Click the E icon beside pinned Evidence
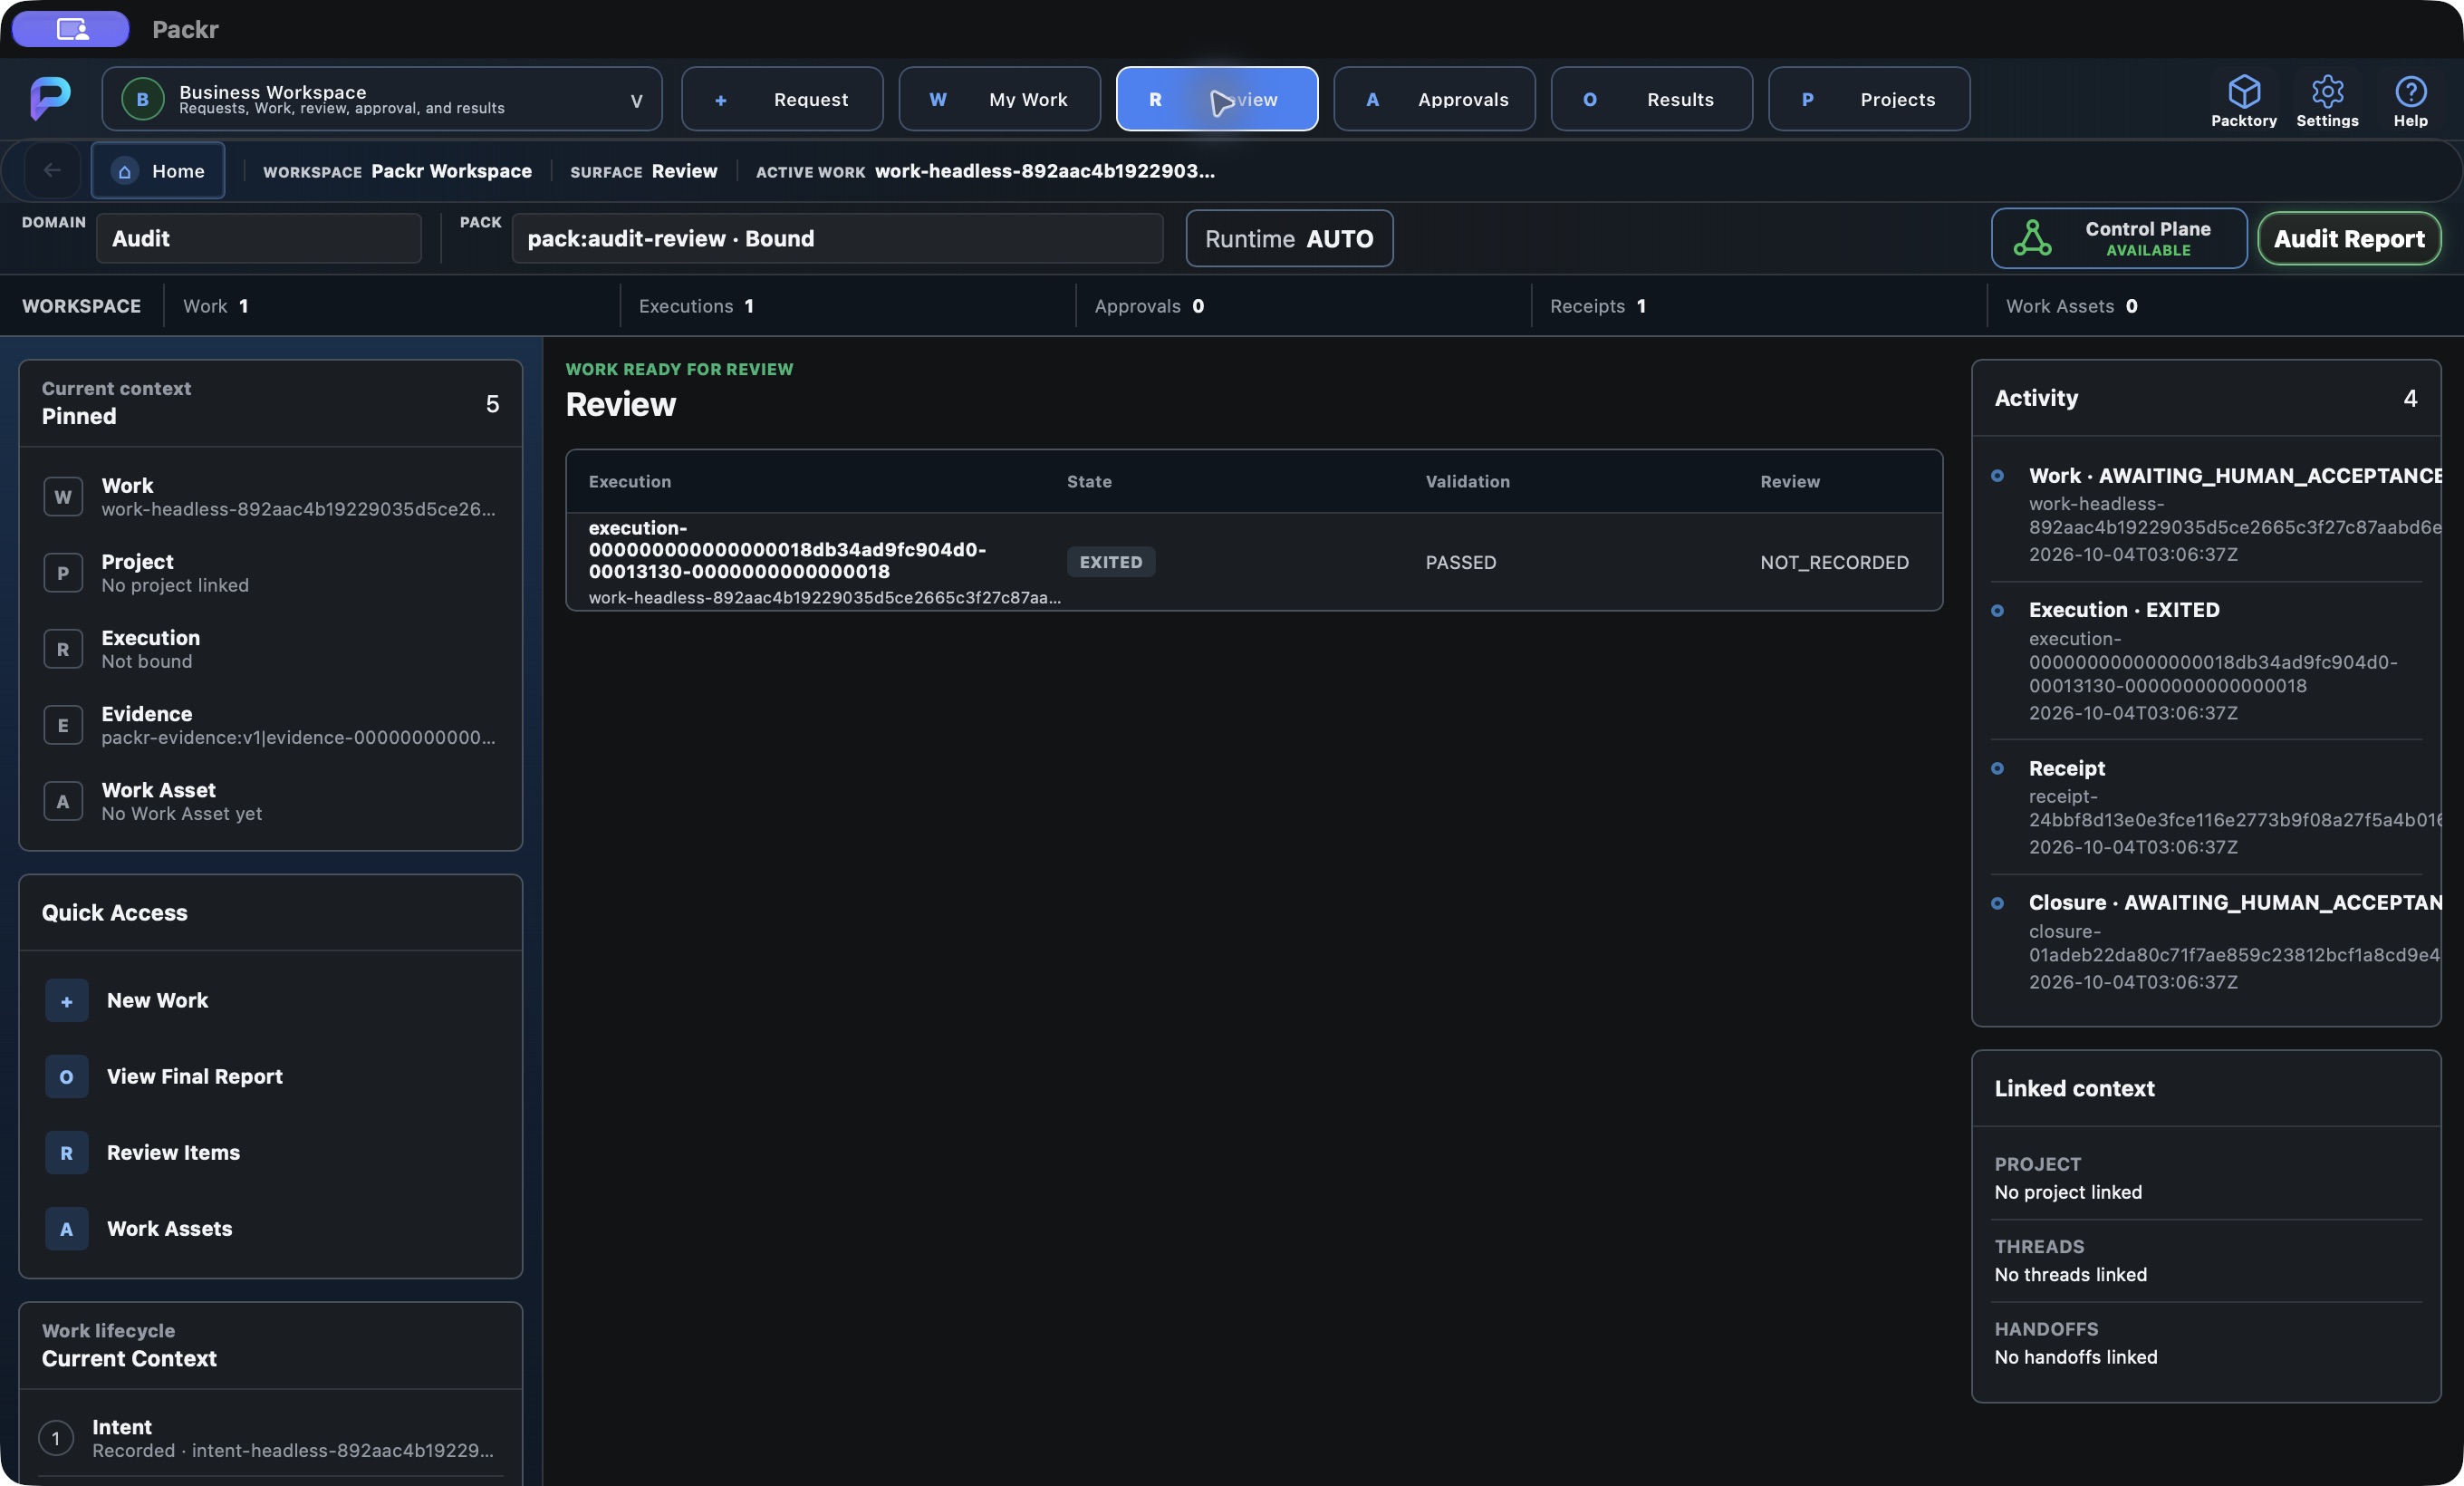This screenshot has width=2464, height=1486. pyautogui.click(x=63, y=725)
